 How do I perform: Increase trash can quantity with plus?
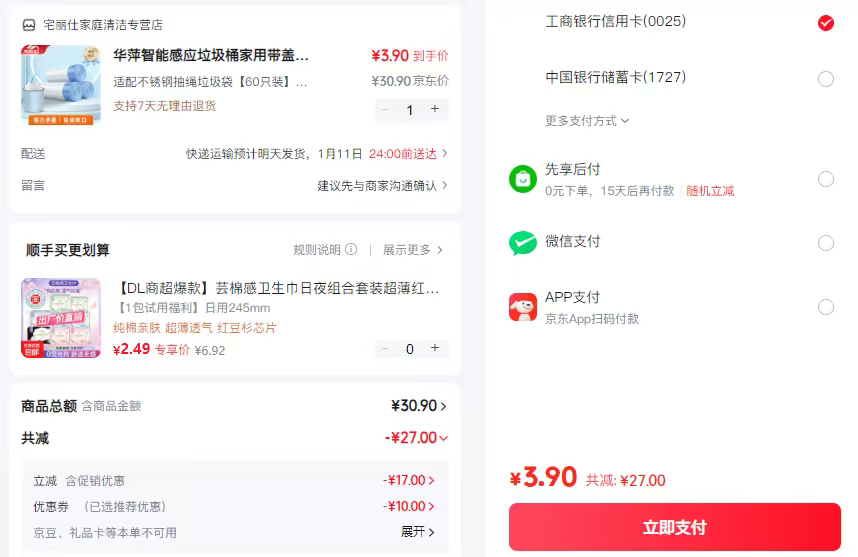435,109
